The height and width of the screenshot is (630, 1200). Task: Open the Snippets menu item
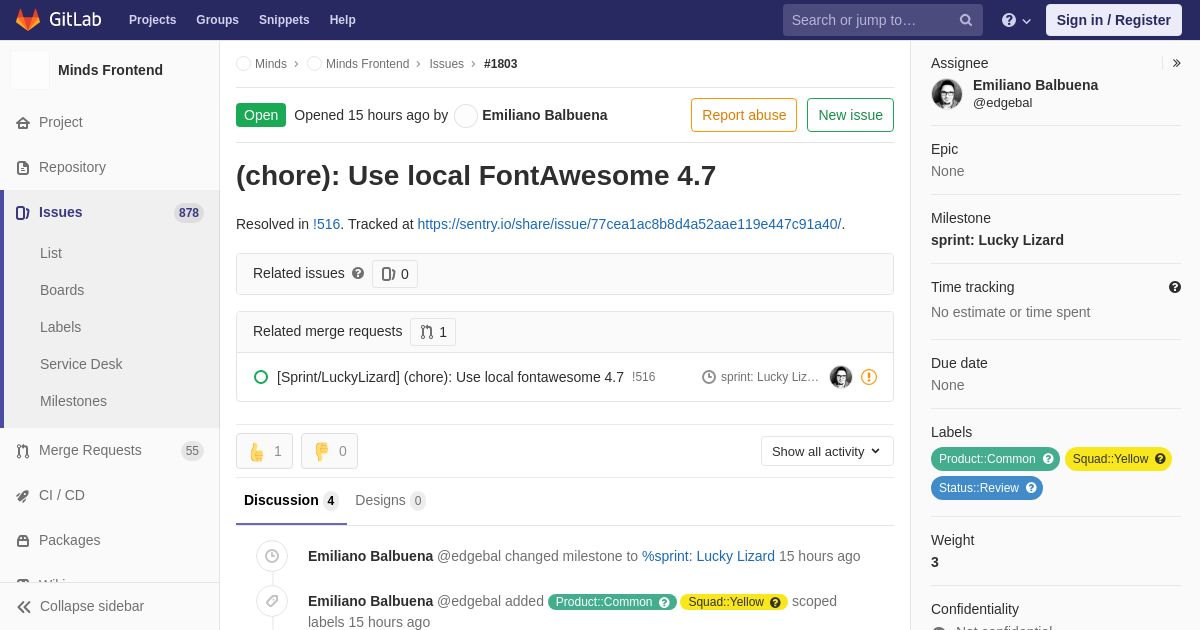click(284, 20)
